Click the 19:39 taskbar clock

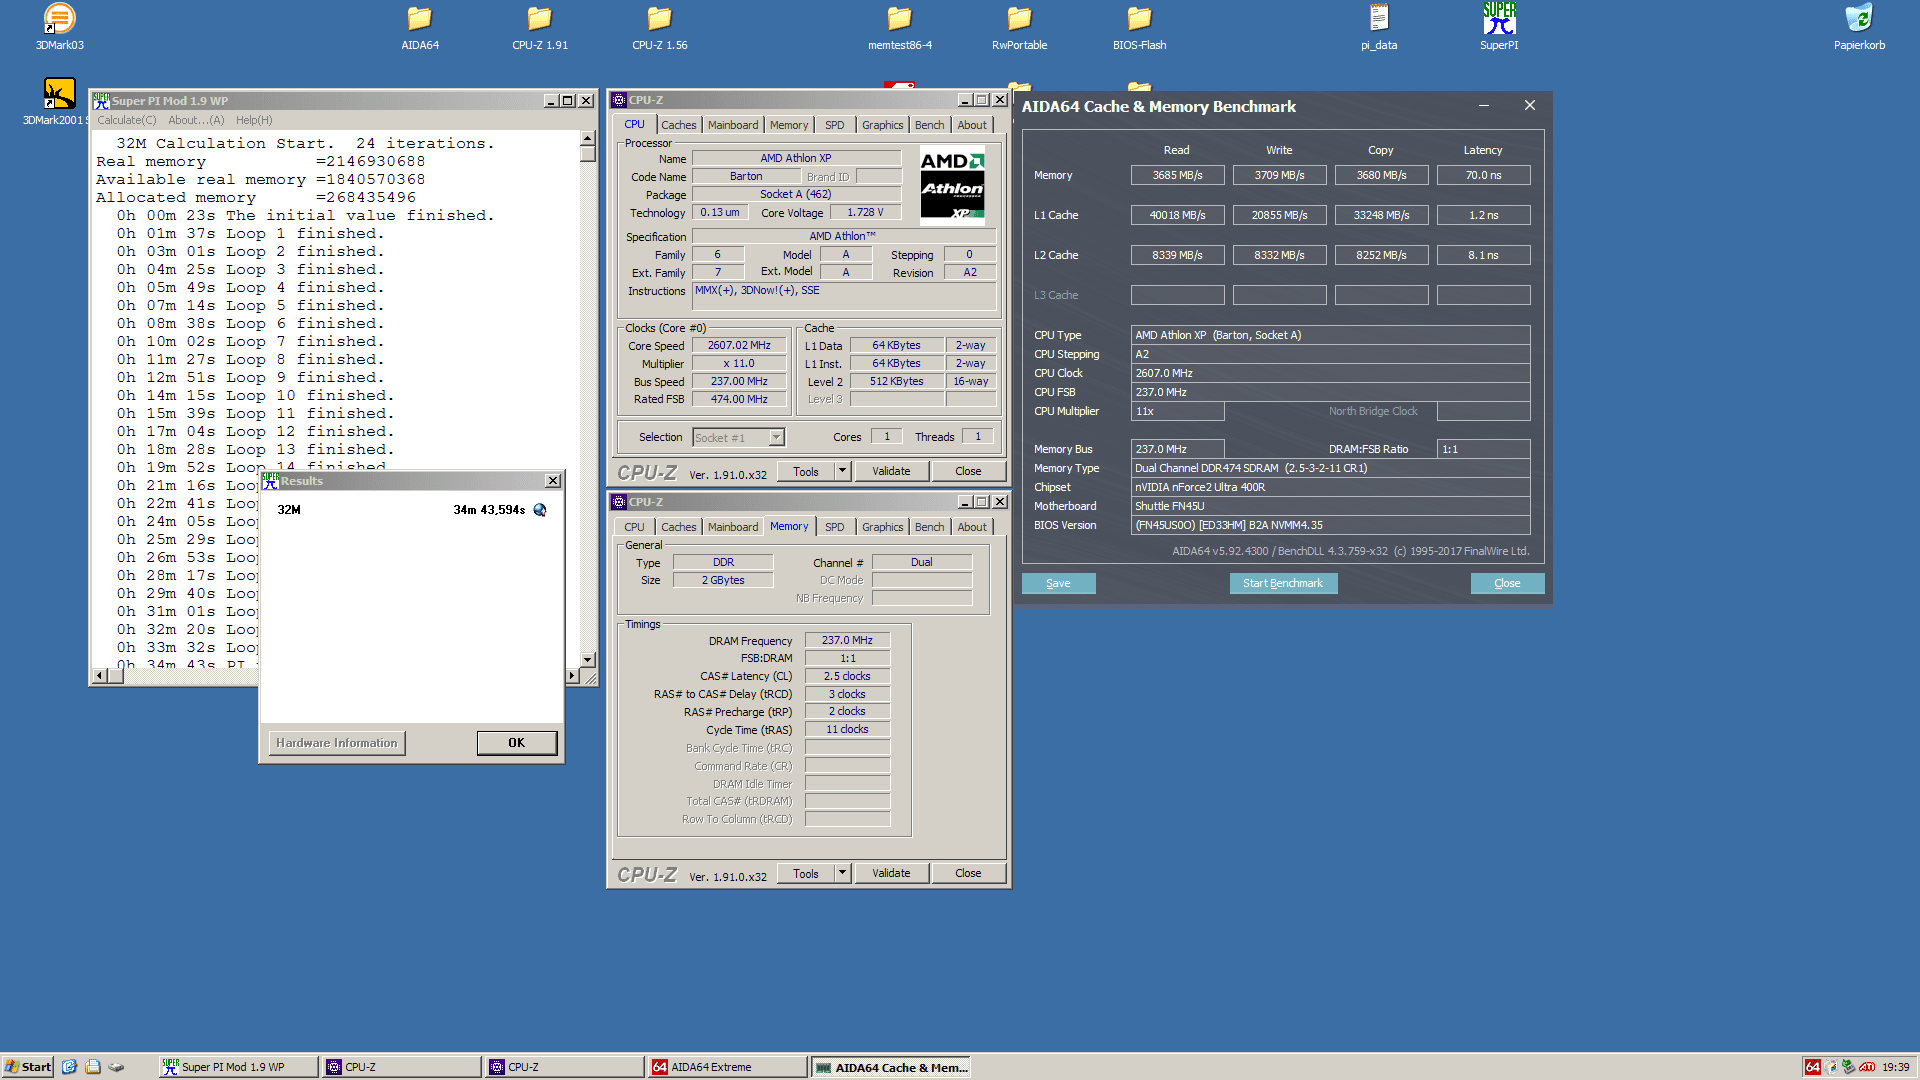click(1896, 1067)
